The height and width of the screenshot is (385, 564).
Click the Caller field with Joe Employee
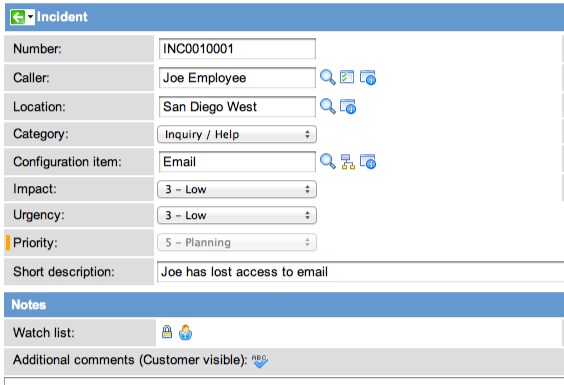237,77
